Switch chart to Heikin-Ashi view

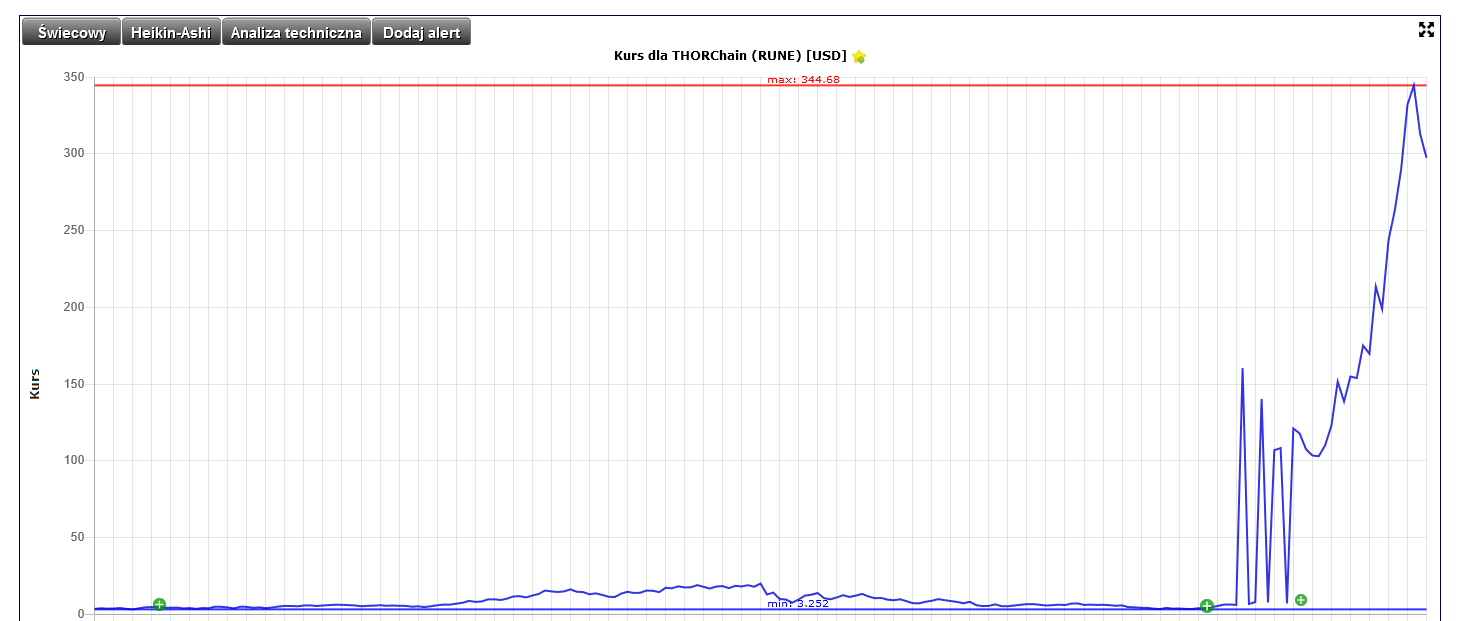(x=171, y=32)
